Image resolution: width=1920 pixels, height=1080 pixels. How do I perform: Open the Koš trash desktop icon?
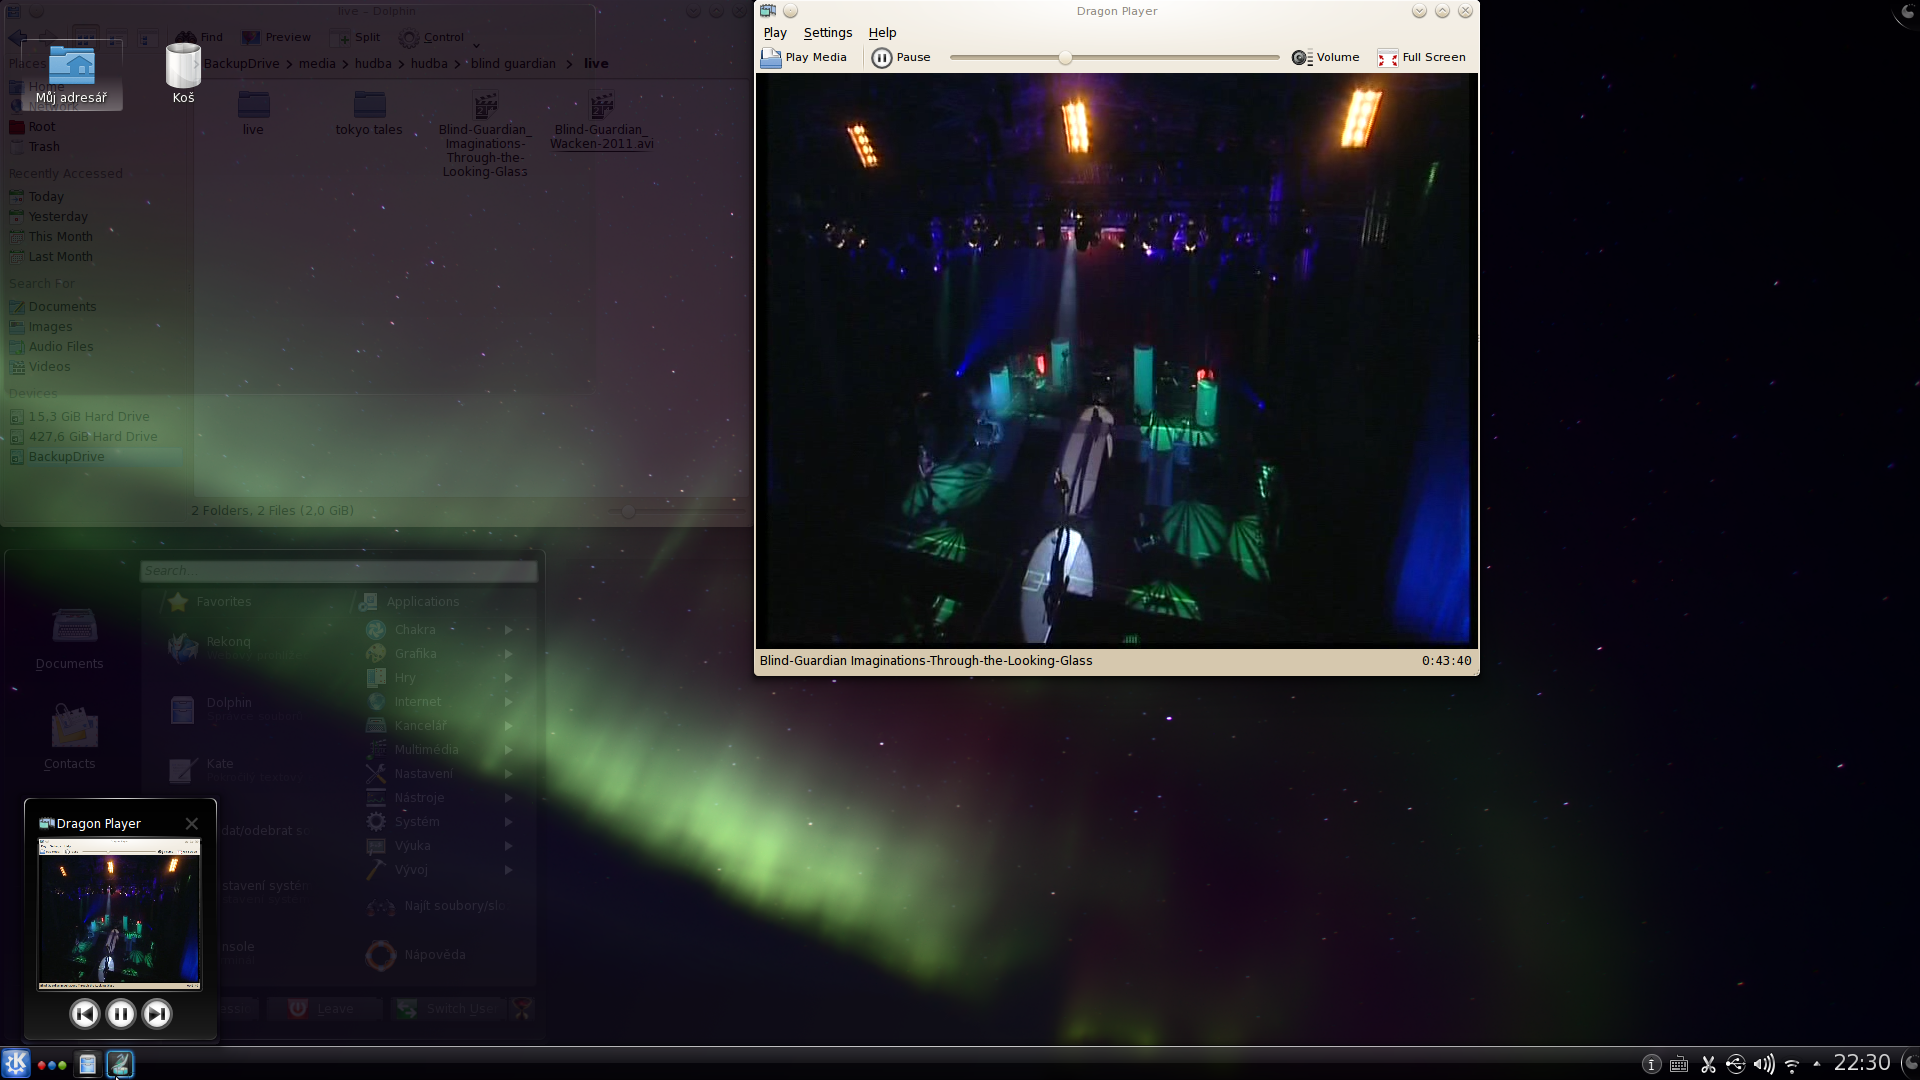183,74
